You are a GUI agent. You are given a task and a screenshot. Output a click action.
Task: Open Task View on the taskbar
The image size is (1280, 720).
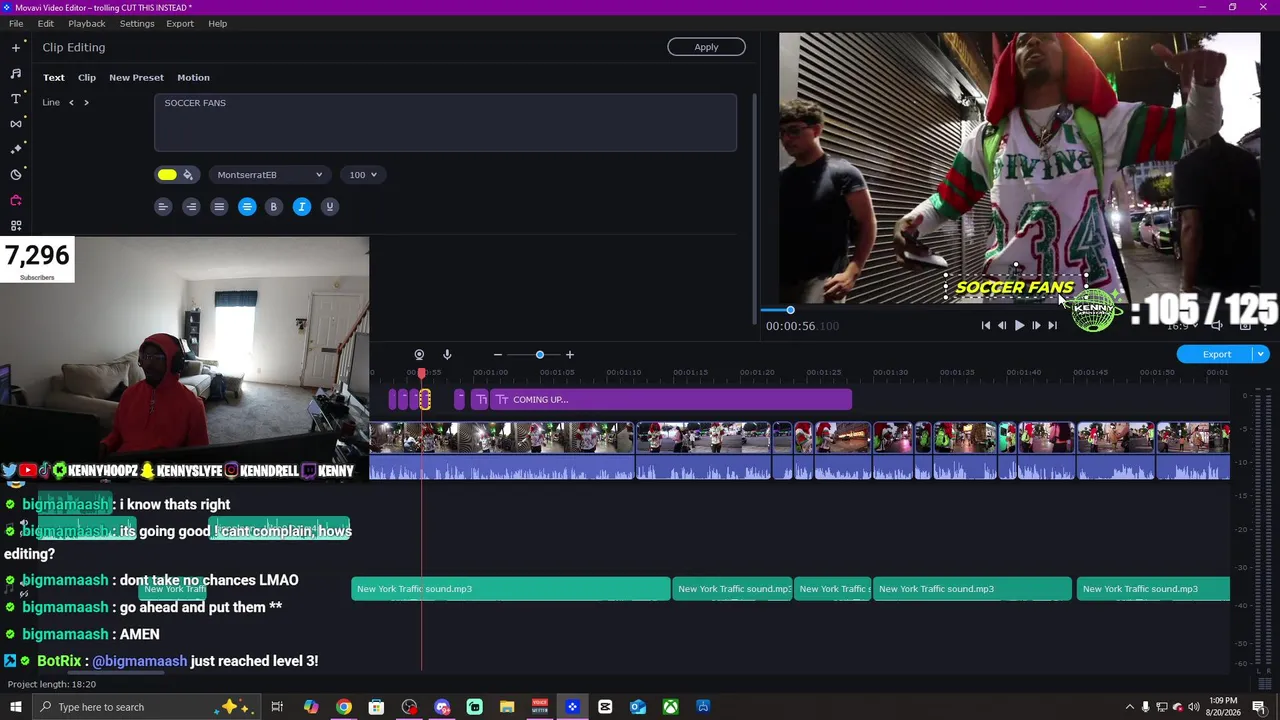(x=277, y=707)
